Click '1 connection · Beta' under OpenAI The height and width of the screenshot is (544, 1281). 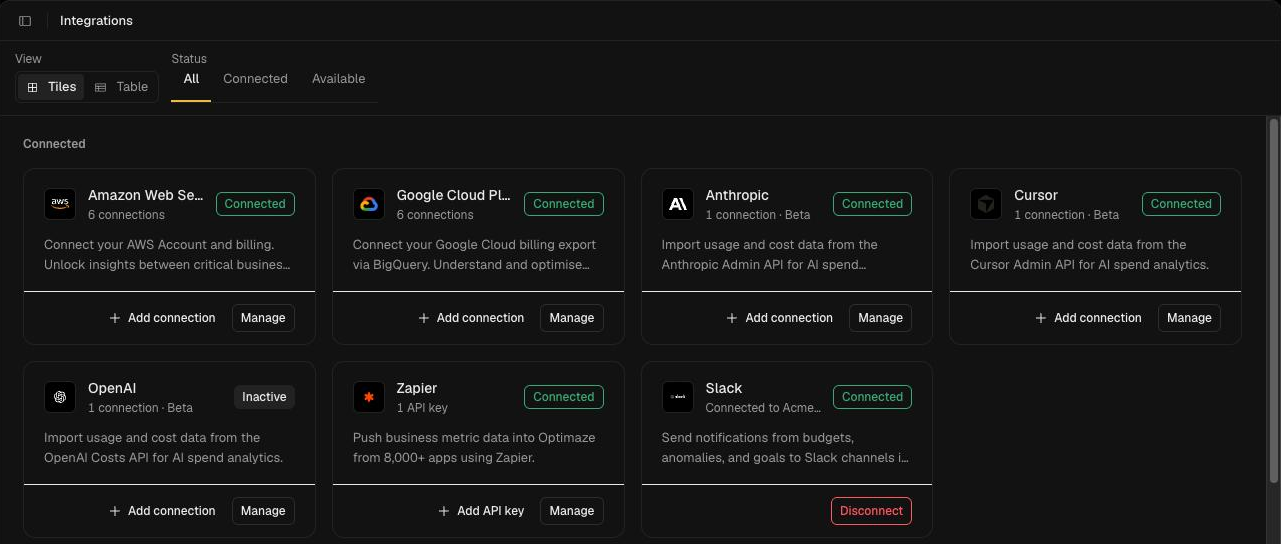(x=140, y=408)
